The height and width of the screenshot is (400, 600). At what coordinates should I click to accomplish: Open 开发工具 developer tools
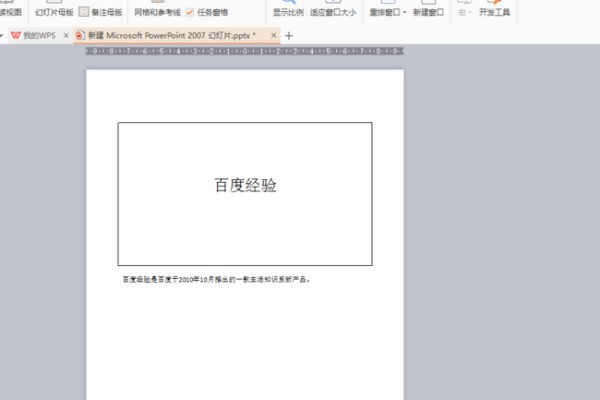click(494, 12)
